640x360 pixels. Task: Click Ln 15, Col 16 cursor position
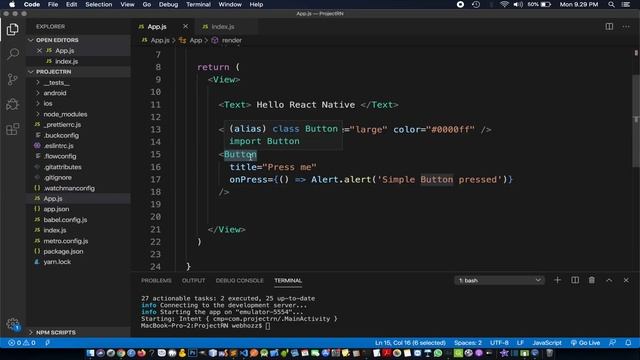point(410,343)
